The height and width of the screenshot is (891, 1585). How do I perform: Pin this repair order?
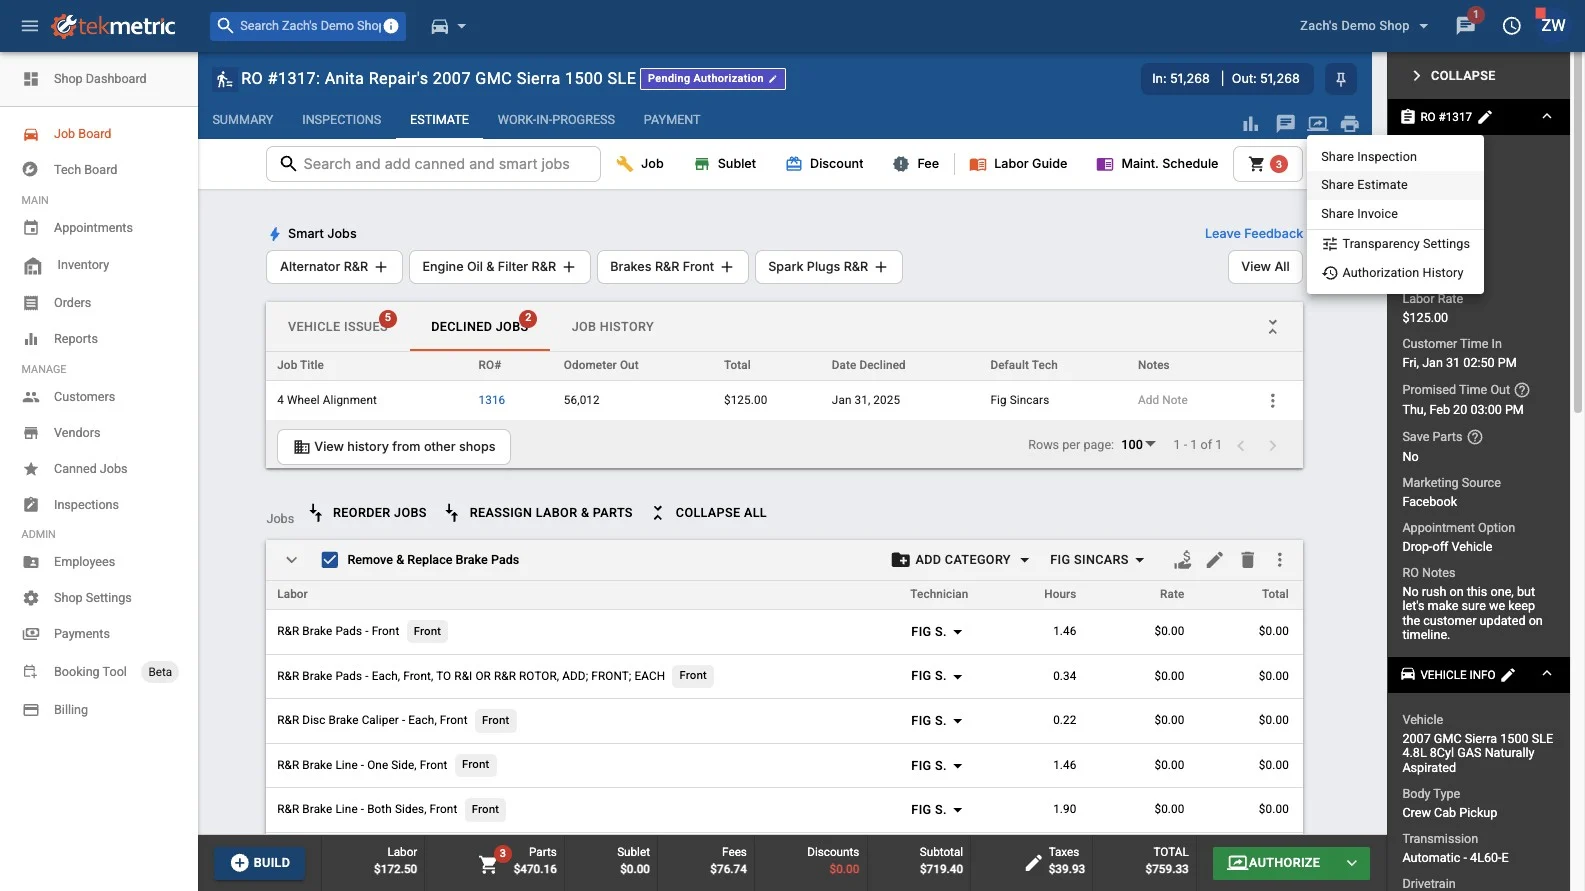pos(1341,79)
